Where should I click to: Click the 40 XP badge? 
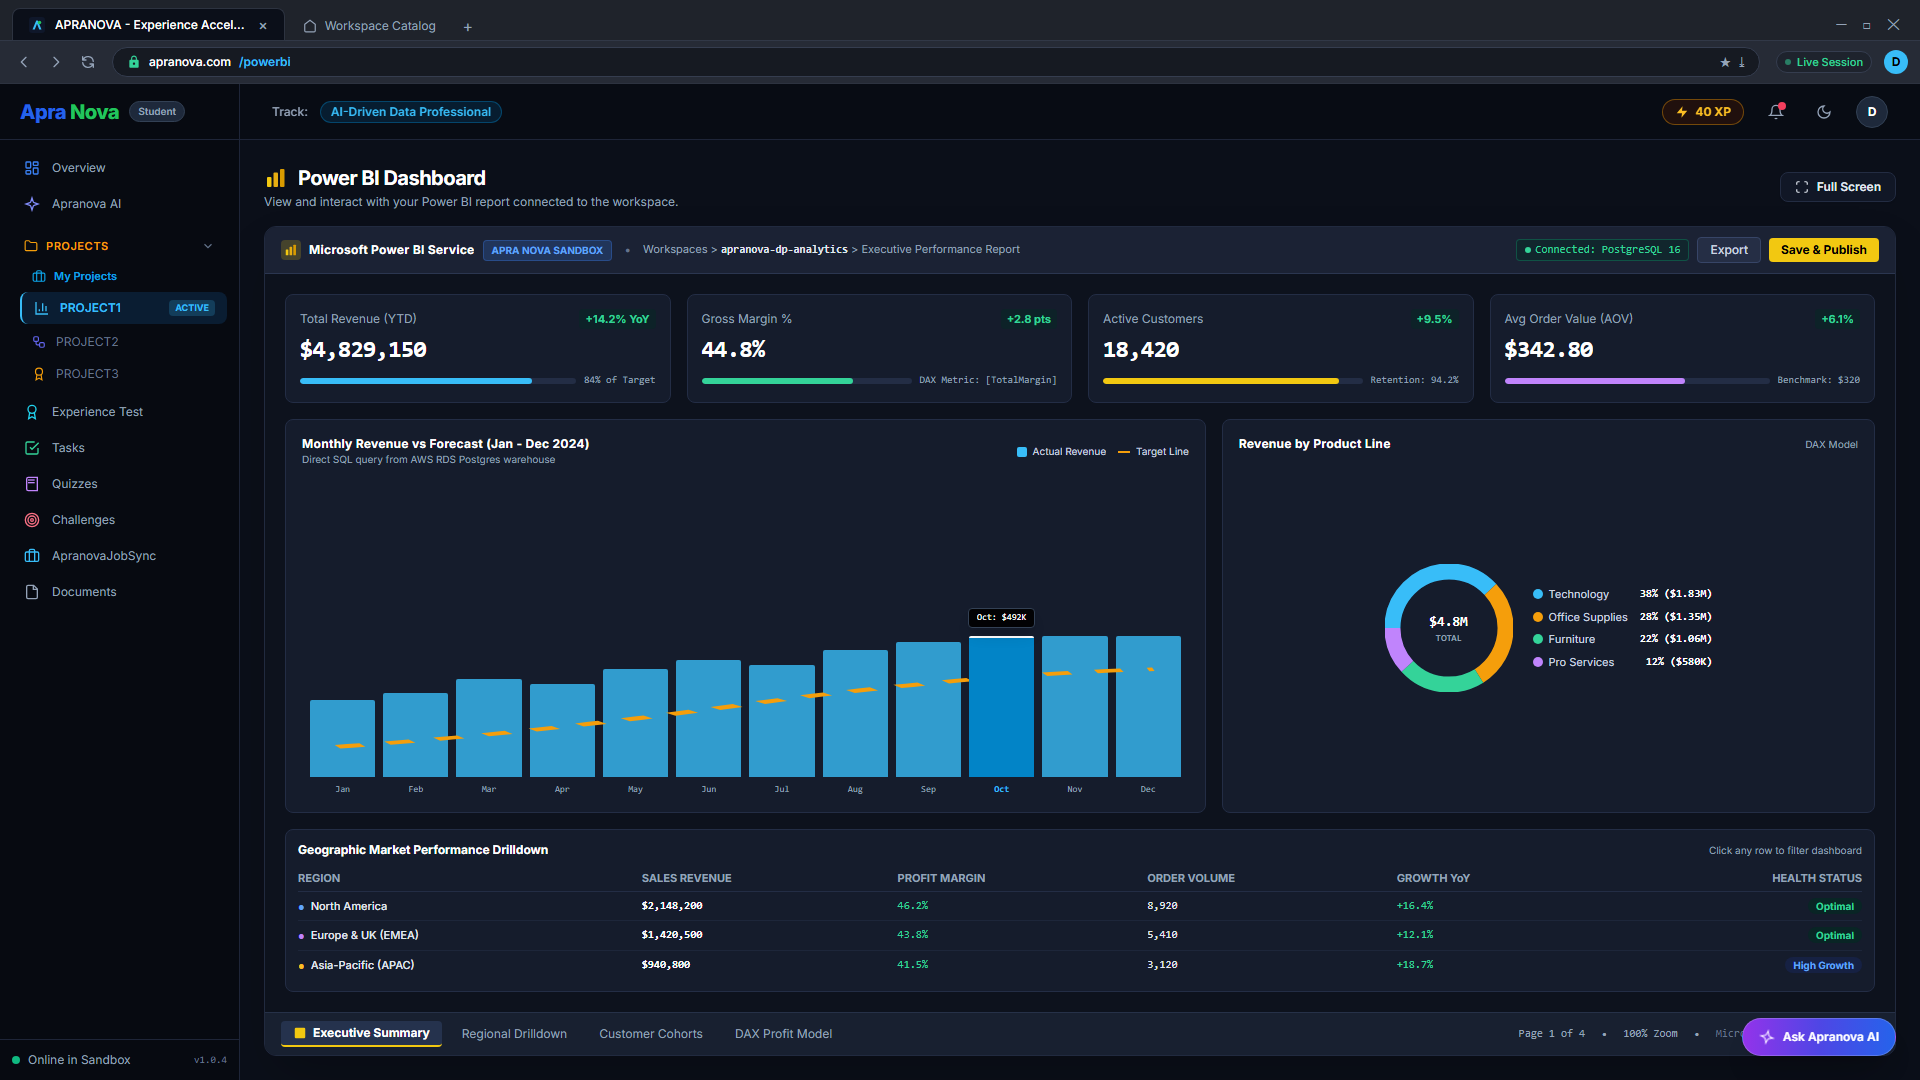[x=1702, y=112]
